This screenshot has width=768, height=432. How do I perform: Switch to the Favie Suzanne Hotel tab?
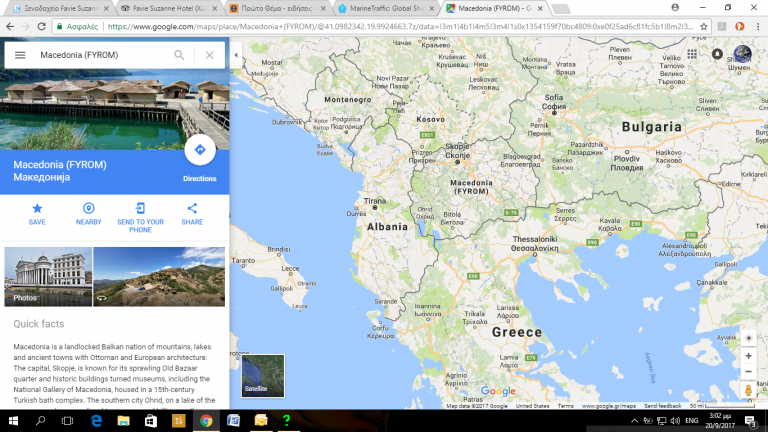[169, 8]
